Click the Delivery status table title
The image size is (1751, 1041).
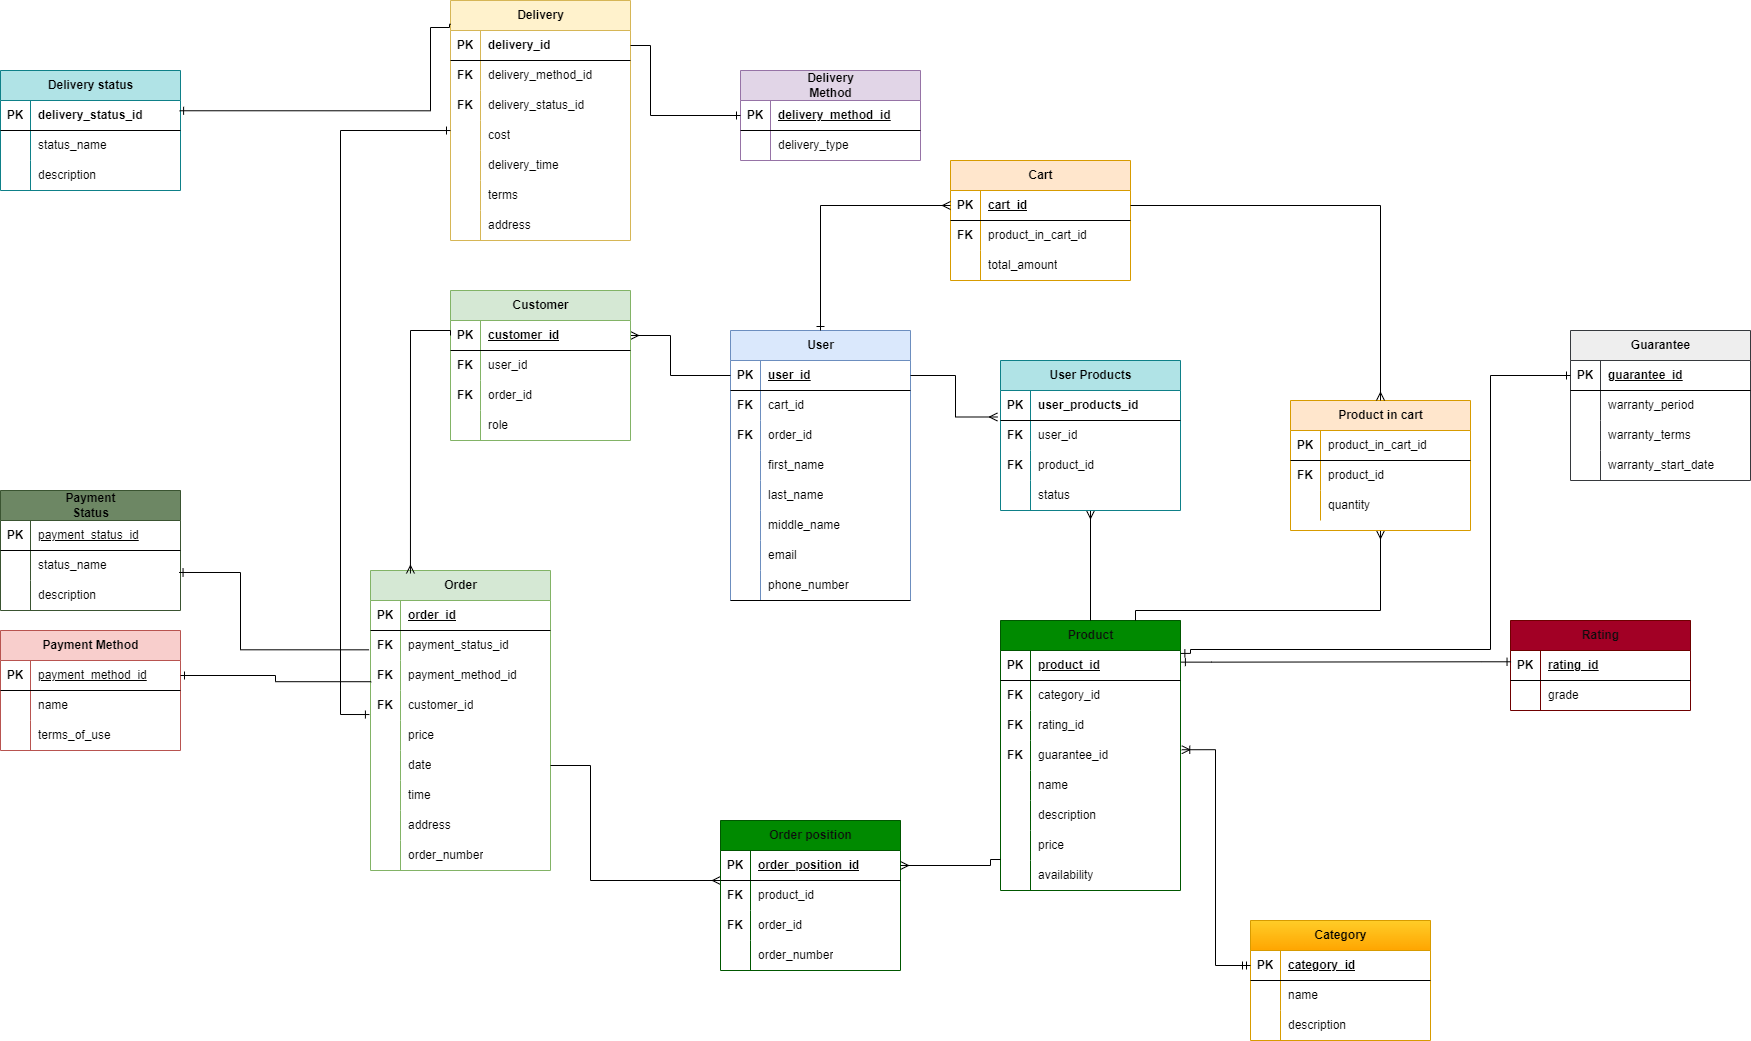[x=90, y=85]
